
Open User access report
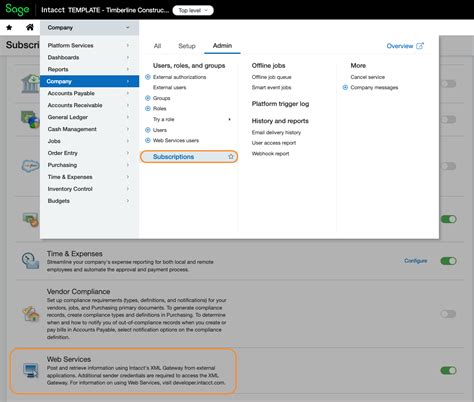pyautogui.click(x=274, y=143)
